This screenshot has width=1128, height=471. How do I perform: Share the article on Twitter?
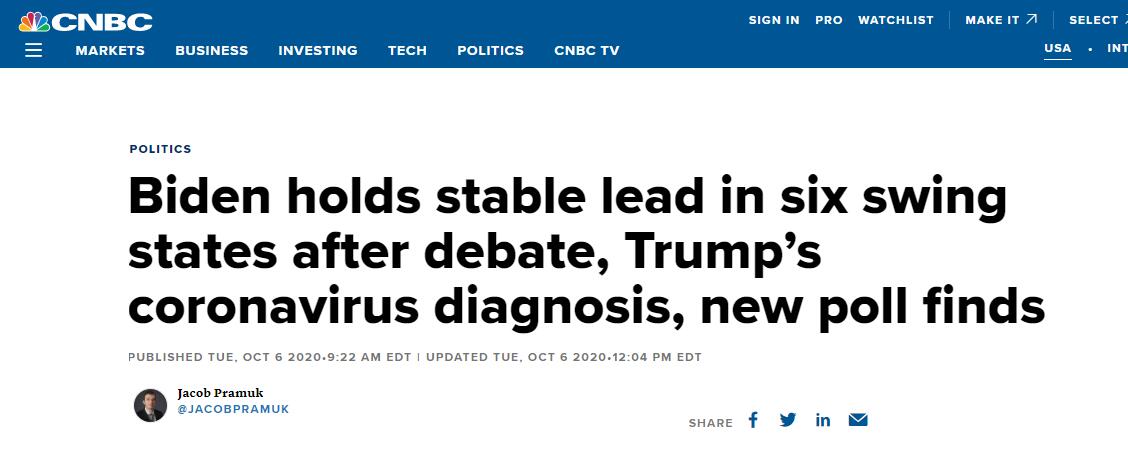[x=788, y=420]
